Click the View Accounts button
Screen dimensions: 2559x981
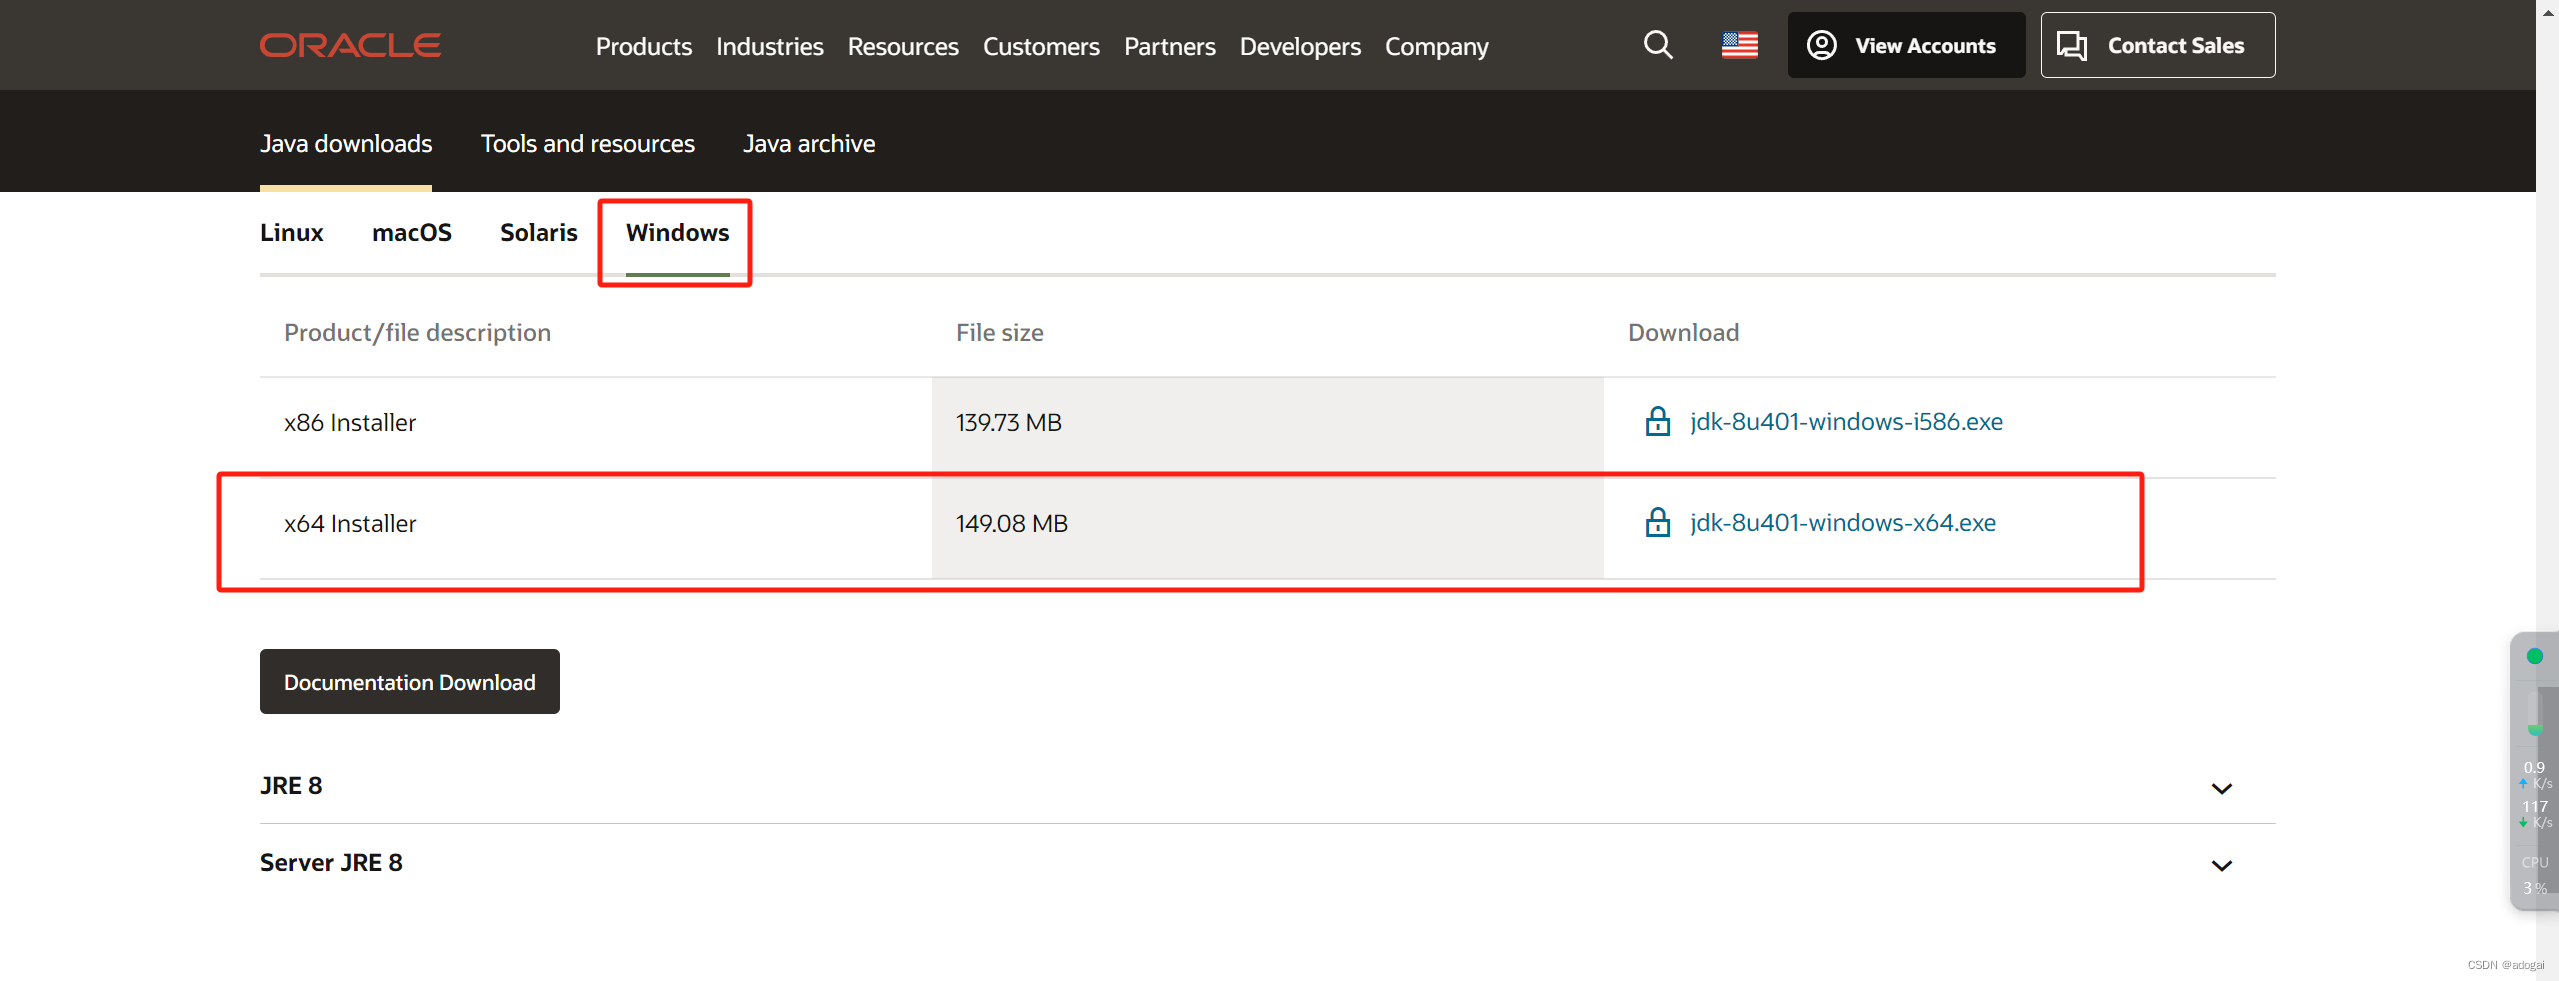pyautogui.click(x=1906, y=45)
